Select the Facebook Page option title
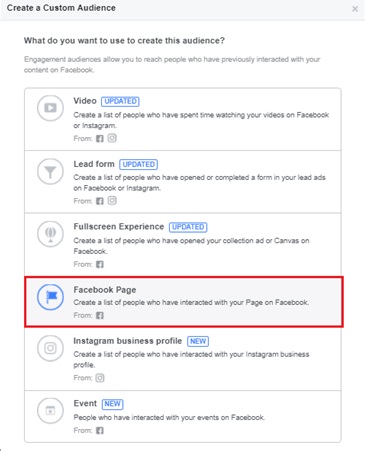This screenshot has height=451, width=366. [x=105, y=290]
